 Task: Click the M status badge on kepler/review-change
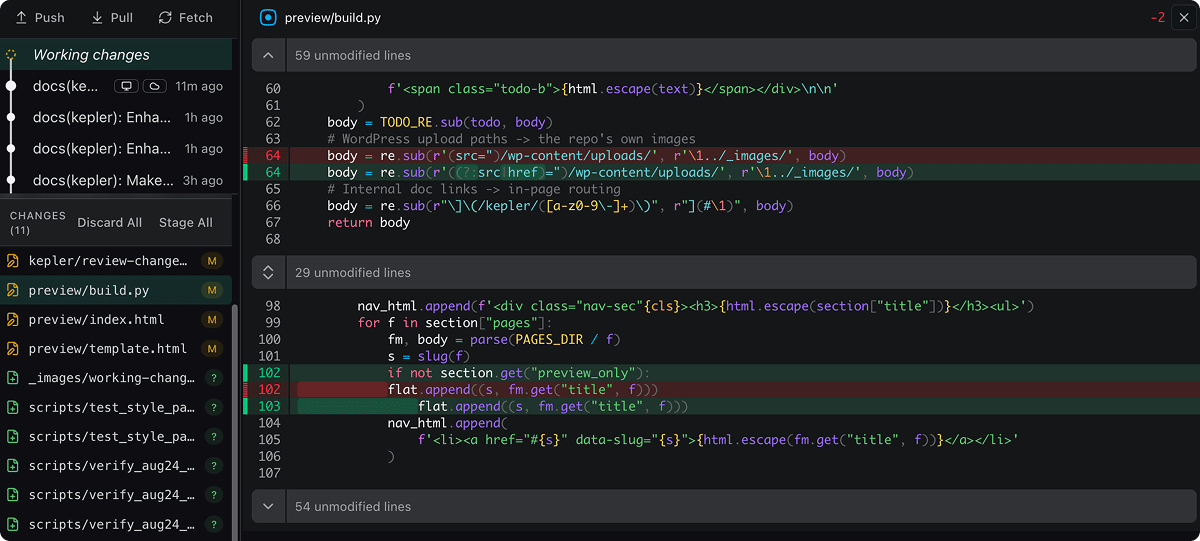coord(212,261)
